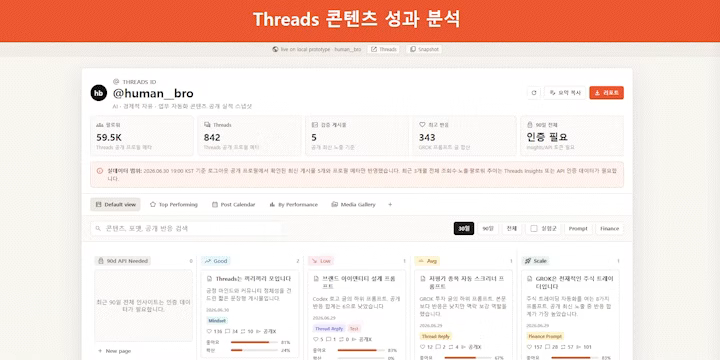Click the magnifier icon in the search bar
This screenshot has width=720, height=360.
pos(98,228)
